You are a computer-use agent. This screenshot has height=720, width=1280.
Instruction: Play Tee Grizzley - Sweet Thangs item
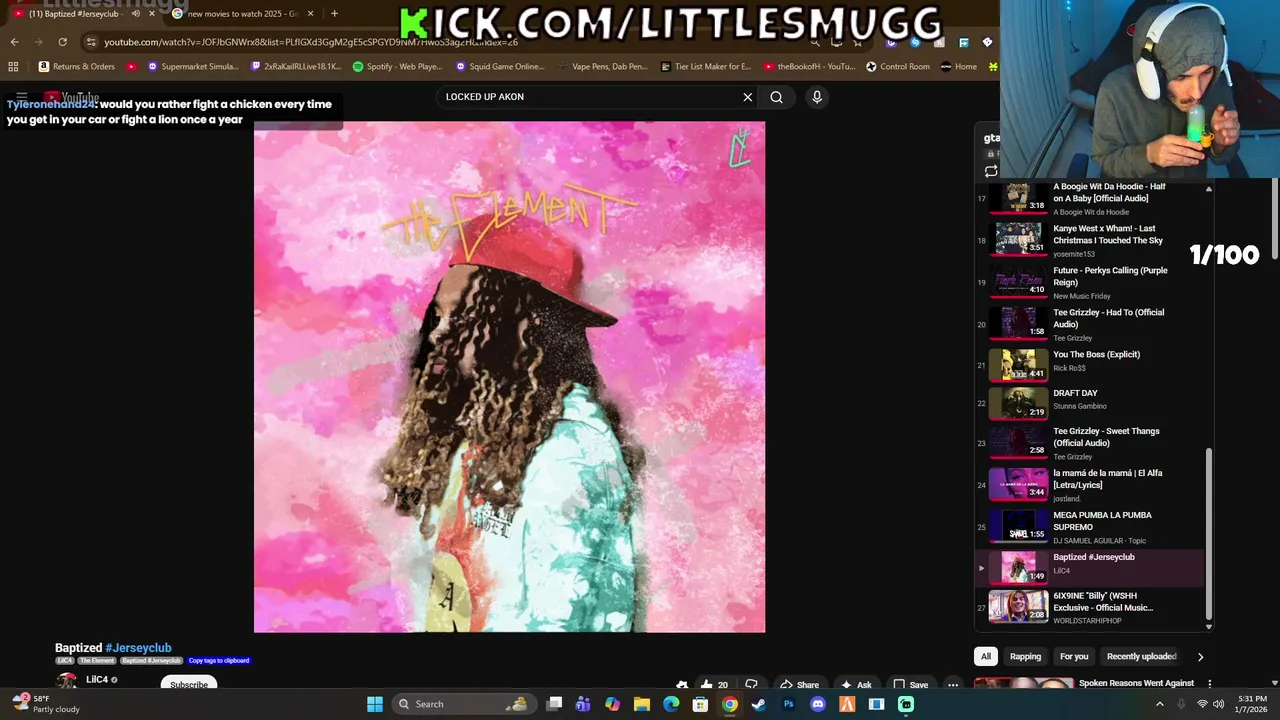1090,443
